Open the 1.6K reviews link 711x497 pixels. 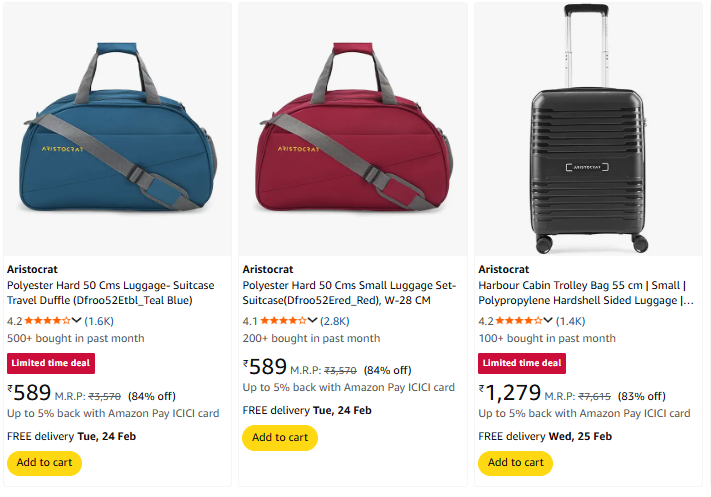[x=99, y=321]
